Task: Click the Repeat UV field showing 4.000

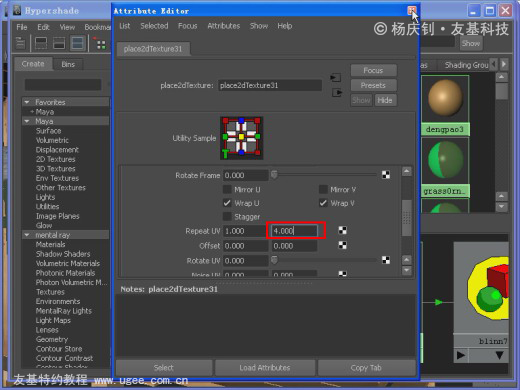Action: click(295, 231)
